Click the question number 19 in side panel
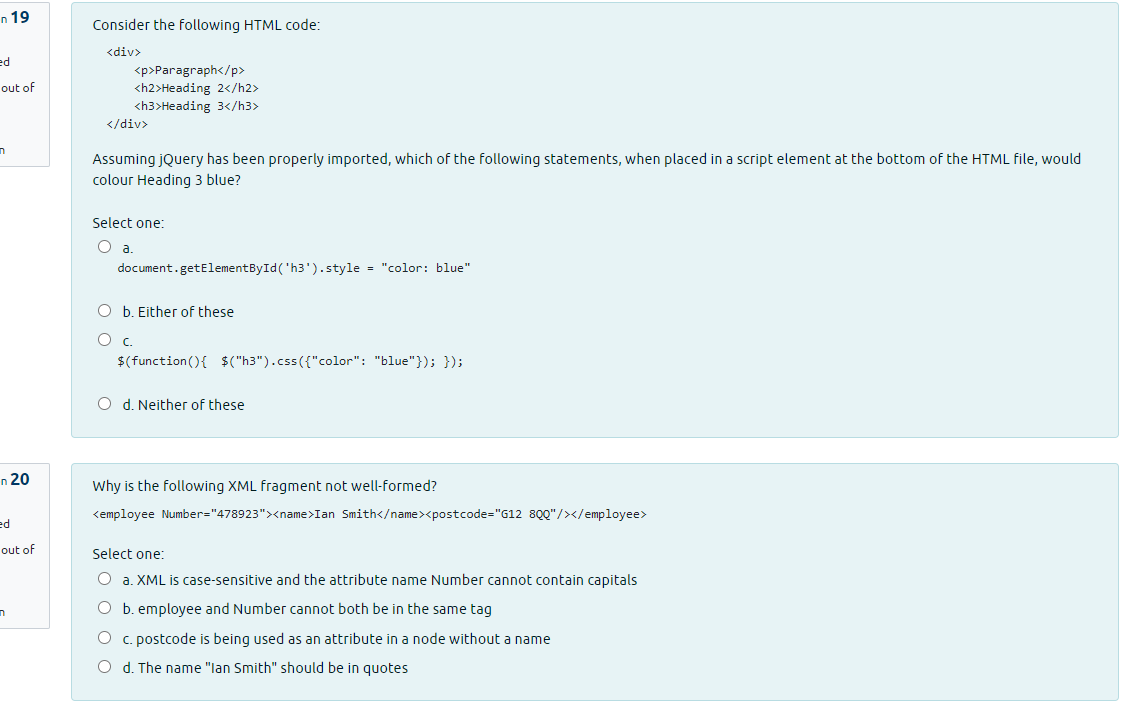This screenshot has height=710, width=1128. [19, 17]
